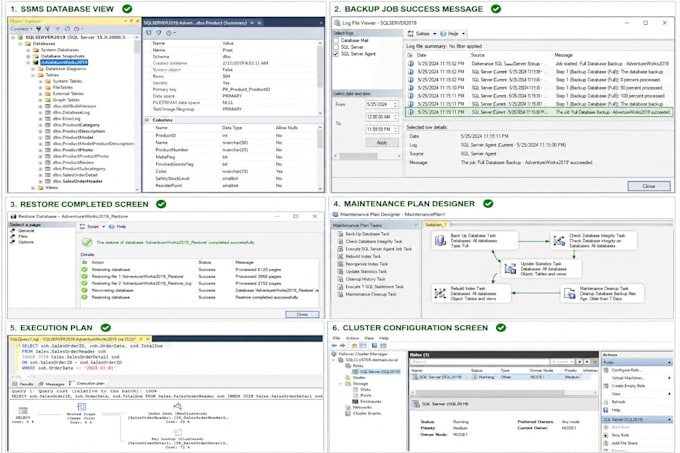Uncheck the SQL Server Agent log checkbox

coord(336,54)
